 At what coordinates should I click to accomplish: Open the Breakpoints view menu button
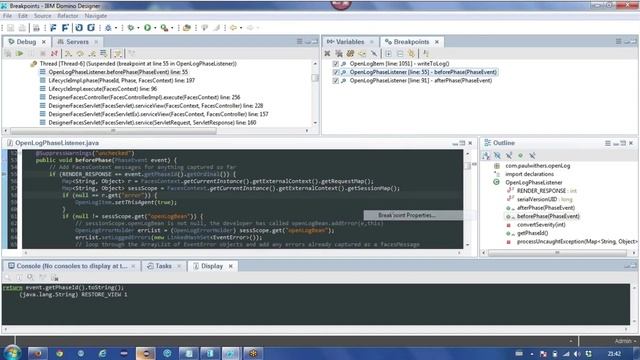tap(618, 42)
